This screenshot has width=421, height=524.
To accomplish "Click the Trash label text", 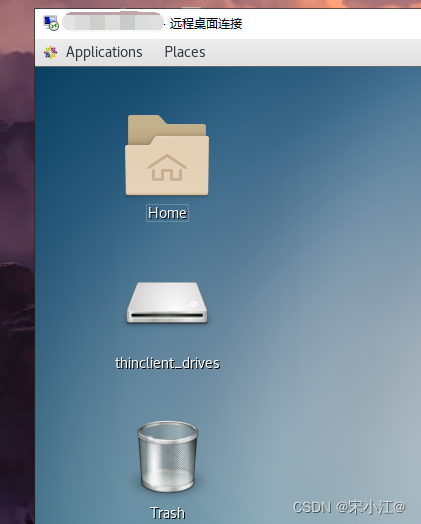I will [x=168, y=513].
